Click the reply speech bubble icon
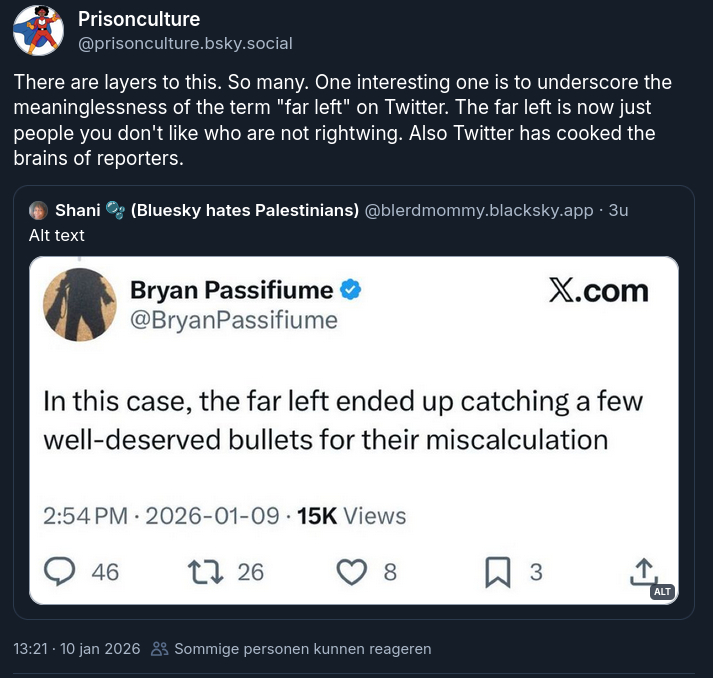This screenshot has height=678, width=713. point(61,571)
